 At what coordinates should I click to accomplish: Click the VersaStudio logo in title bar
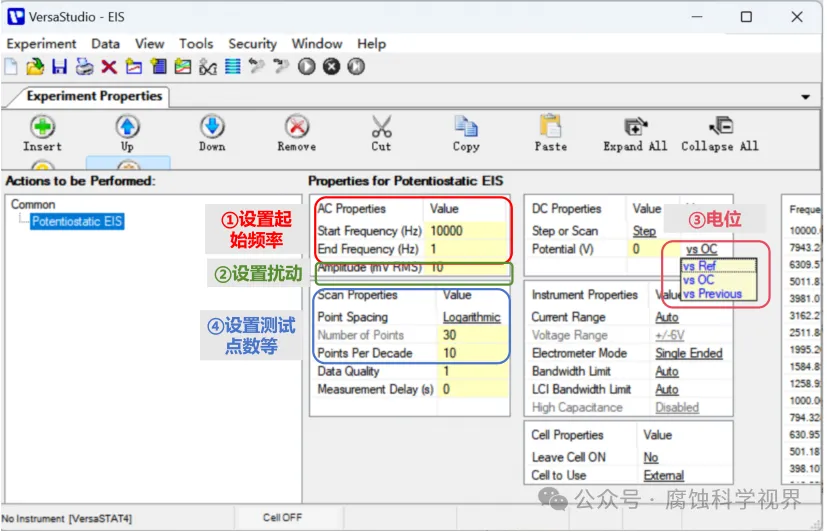(15, 16)
